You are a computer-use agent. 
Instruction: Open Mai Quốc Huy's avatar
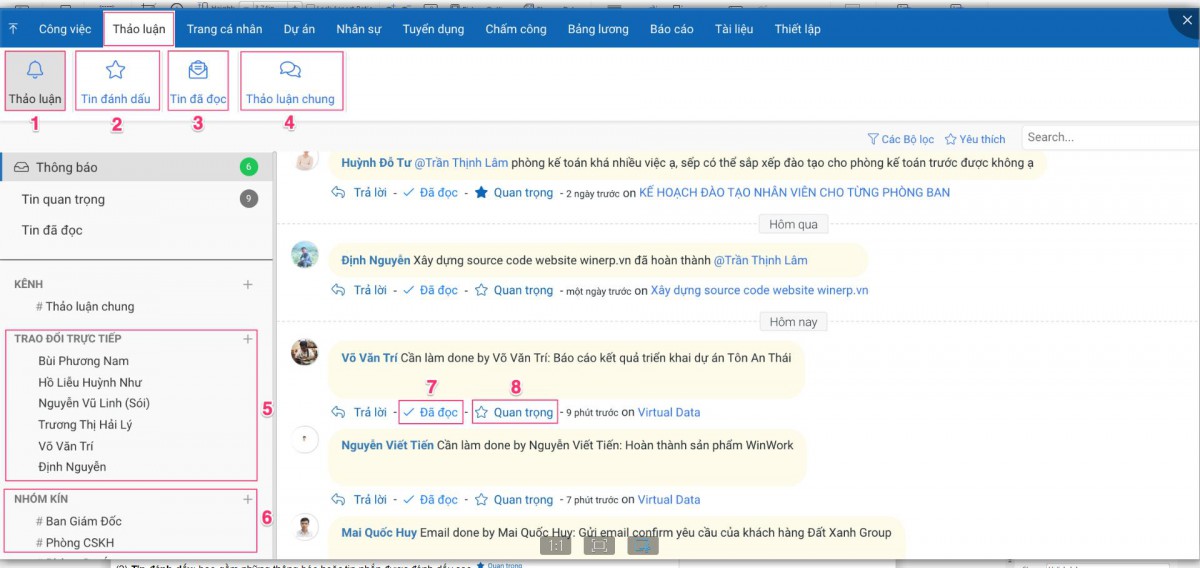[305, 527]
